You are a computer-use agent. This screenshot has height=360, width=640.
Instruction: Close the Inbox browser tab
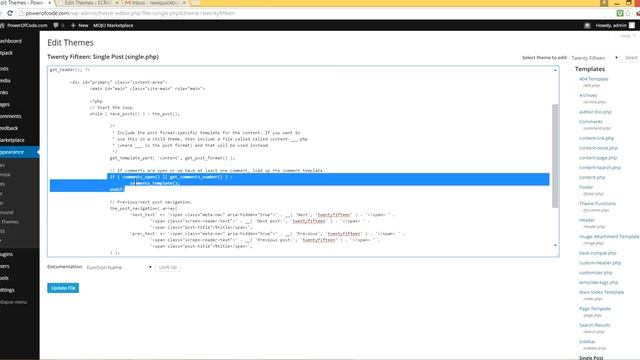184,3
